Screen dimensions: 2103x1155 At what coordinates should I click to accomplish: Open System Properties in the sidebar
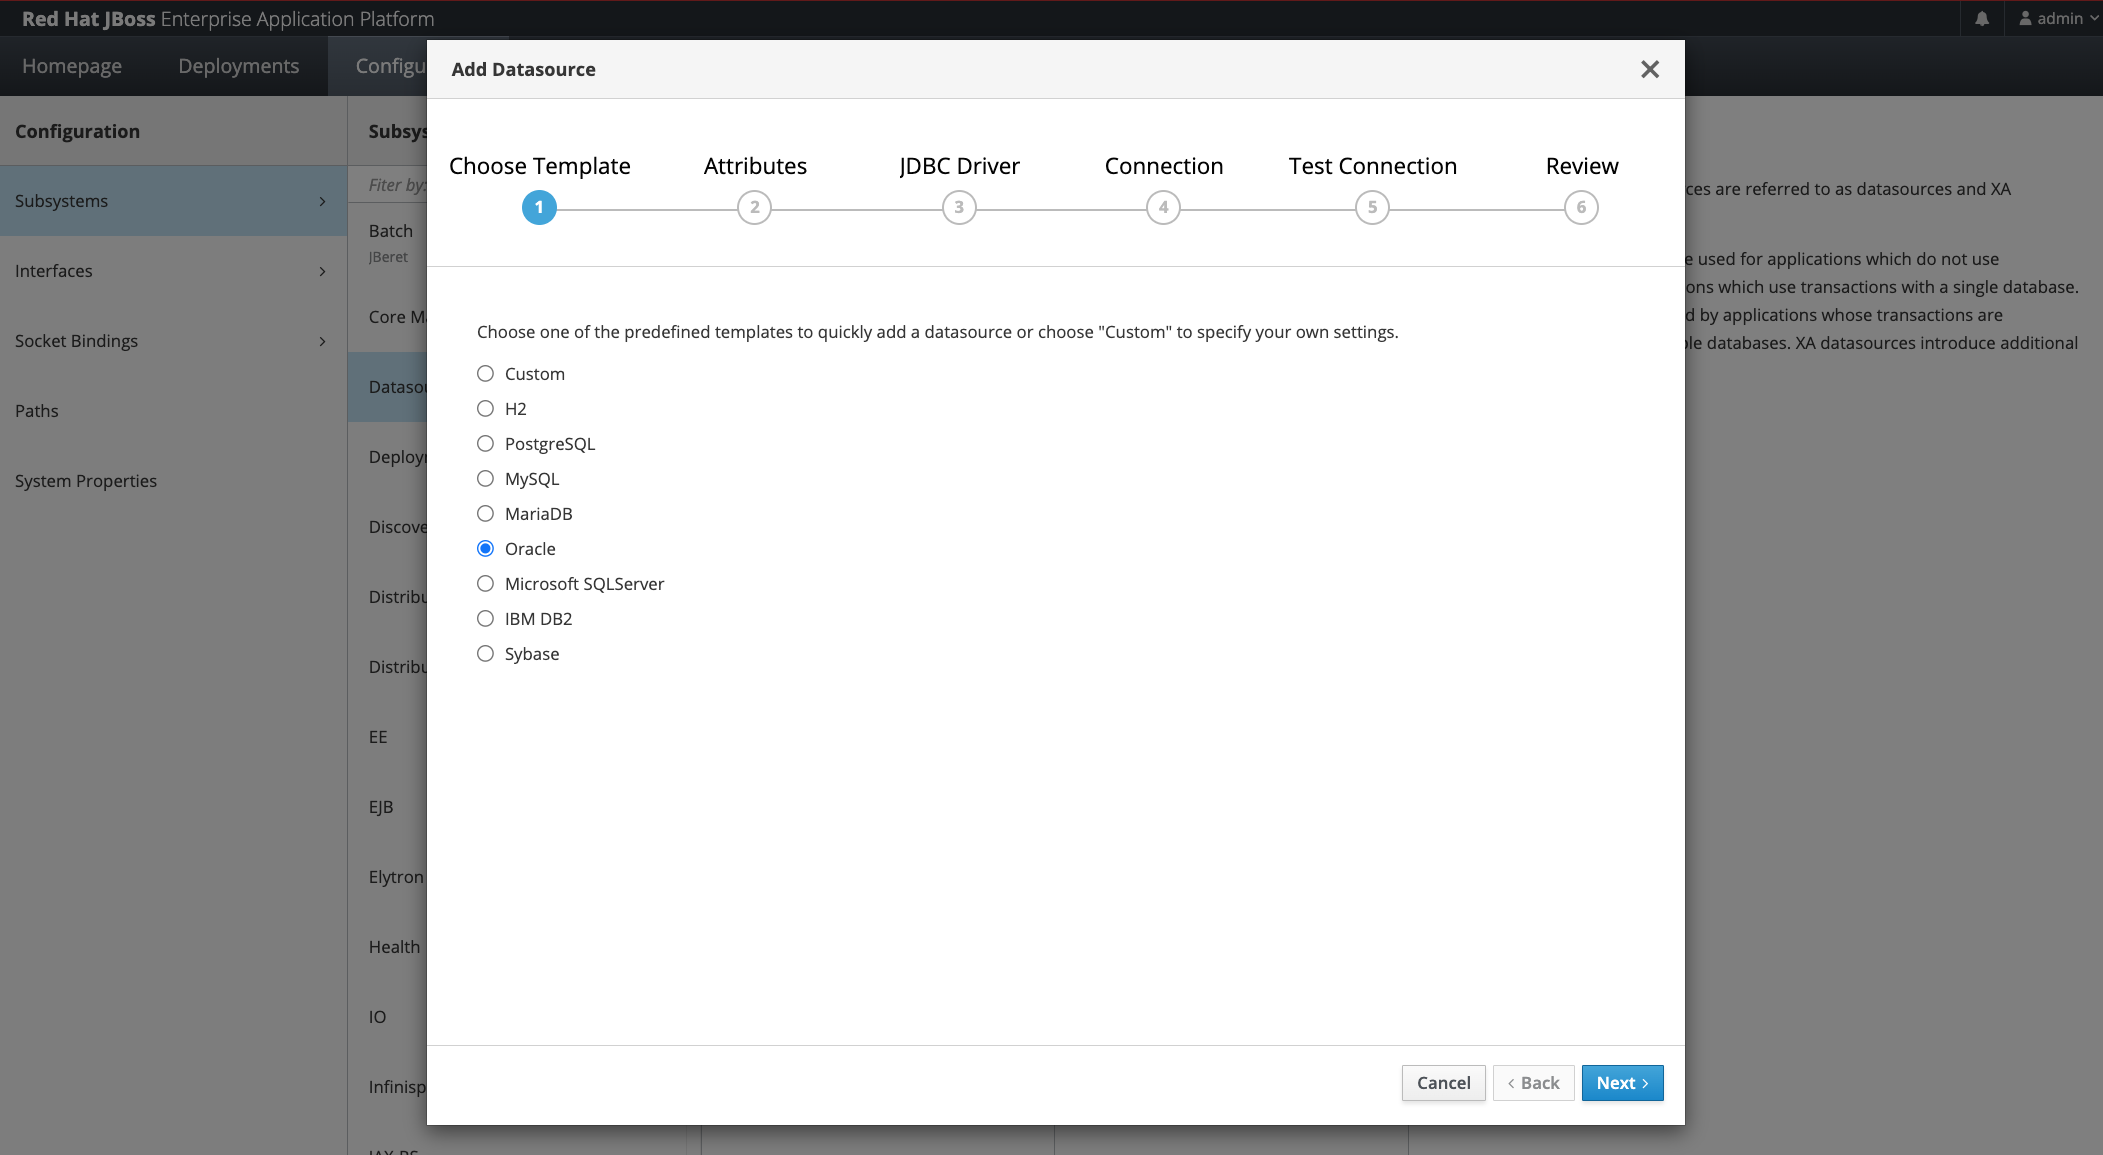[x=86, y=481]
